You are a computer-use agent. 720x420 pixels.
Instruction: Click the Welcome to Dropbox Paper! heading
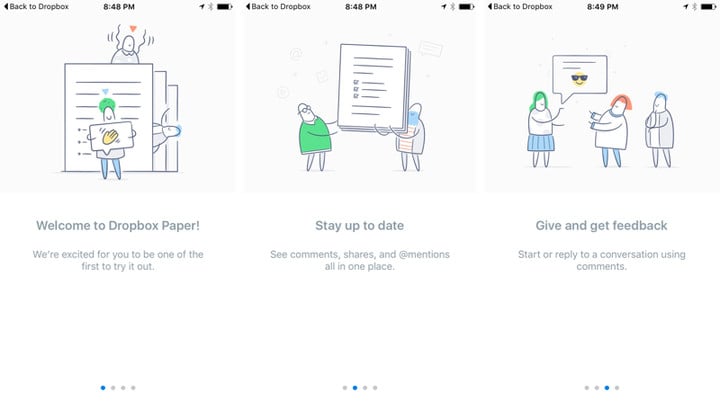[118, 226]
